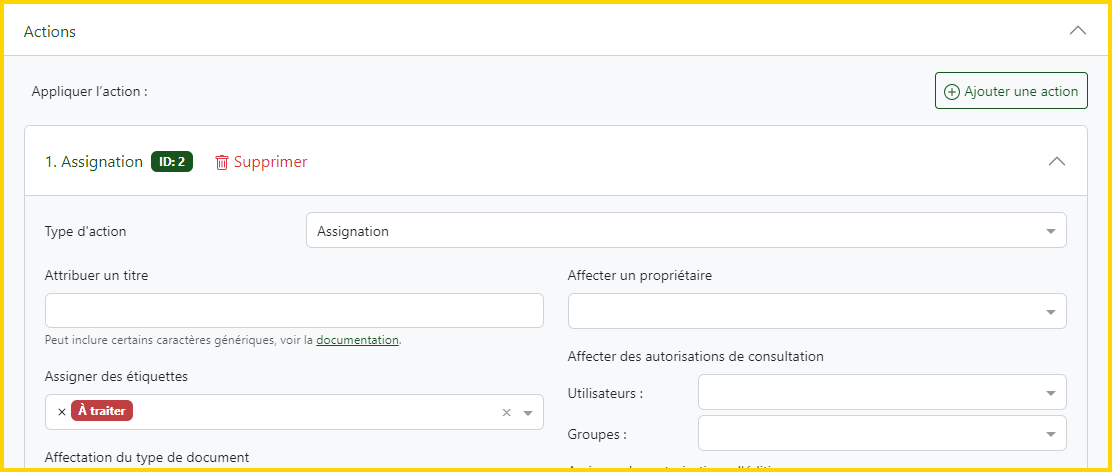Image resolution: width=1112 pixels, height=472 pixels.
Task: Click the Supprimer text label
Action: click(x=270, y=162)
